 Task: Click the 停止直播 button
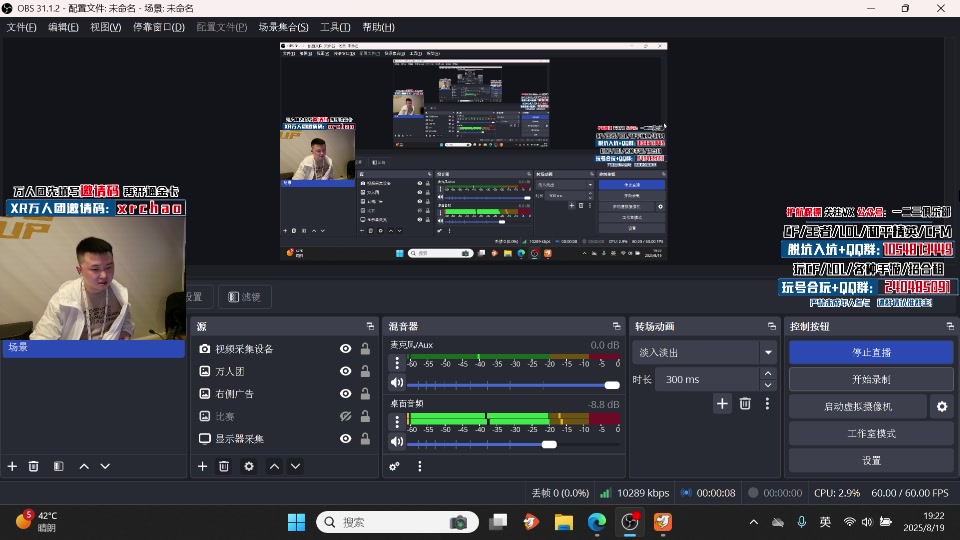click(x=871, y=353)
